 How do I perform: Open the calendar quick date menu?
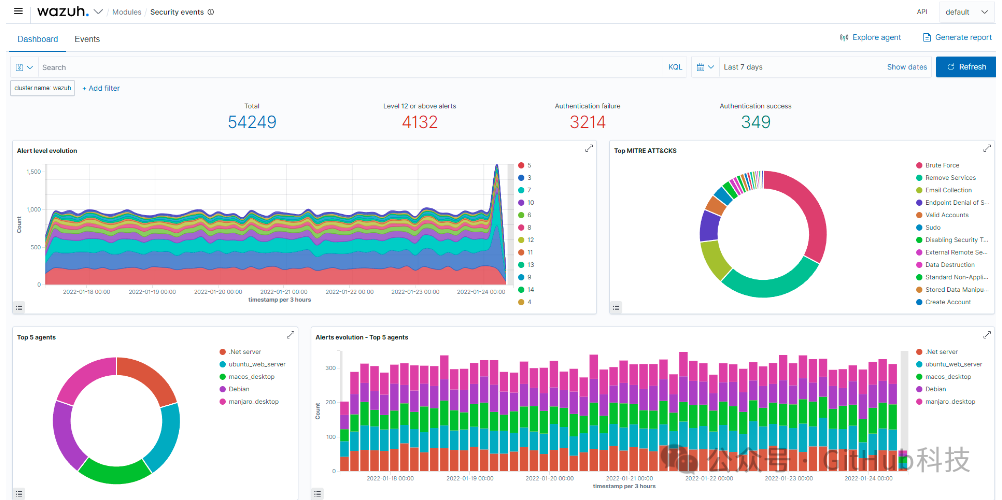point(704,67)
